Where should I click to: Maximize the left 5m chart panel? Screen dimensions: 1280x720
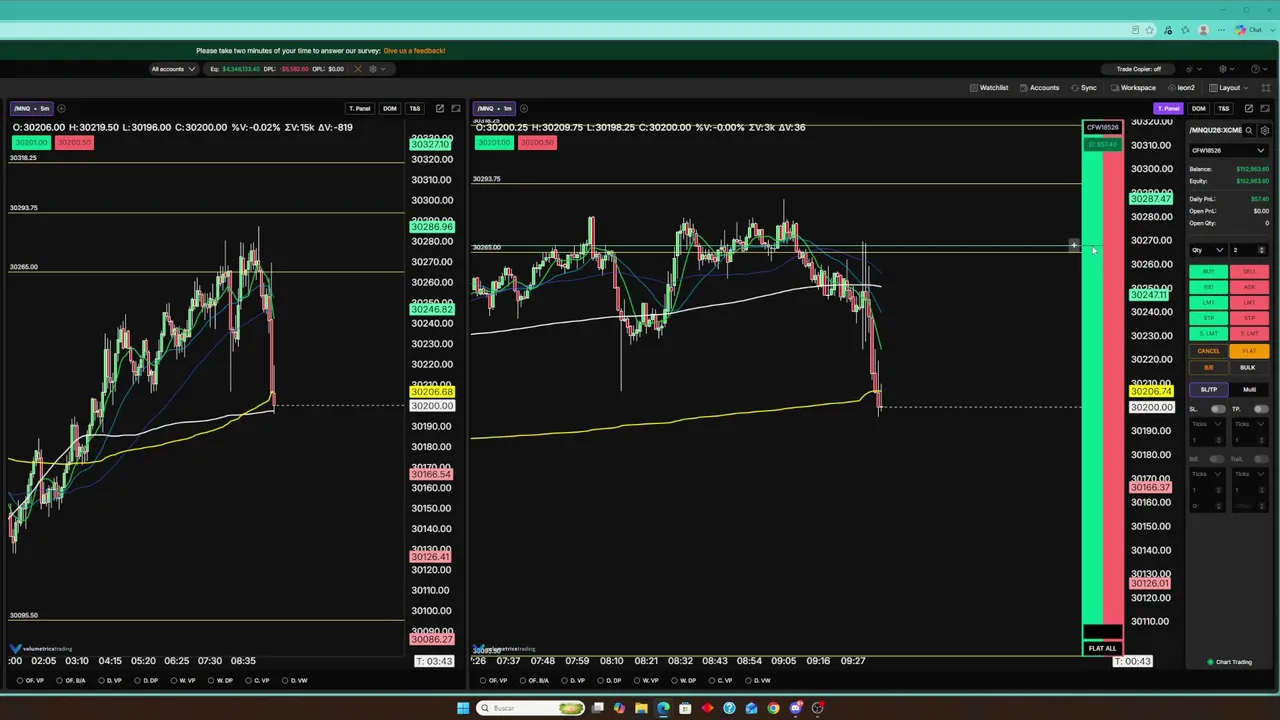[x=456, y=108]
